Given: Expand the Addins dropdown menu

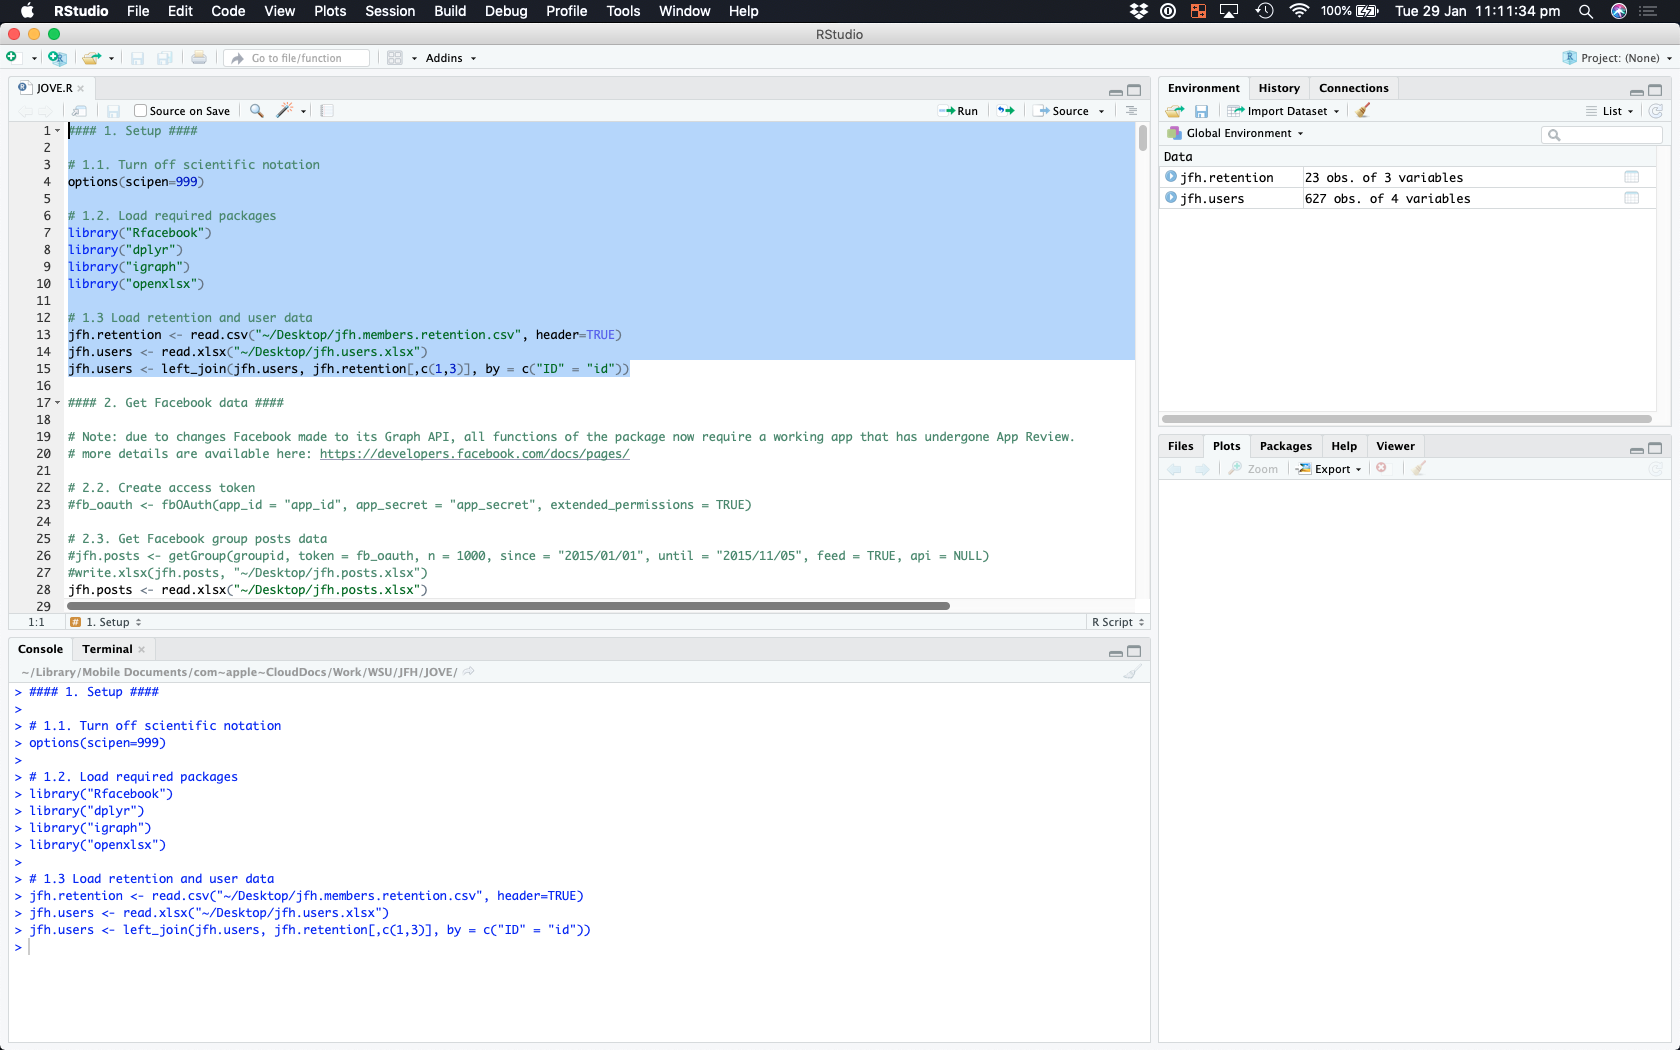Looking at the screenshot, I should 450,58.
